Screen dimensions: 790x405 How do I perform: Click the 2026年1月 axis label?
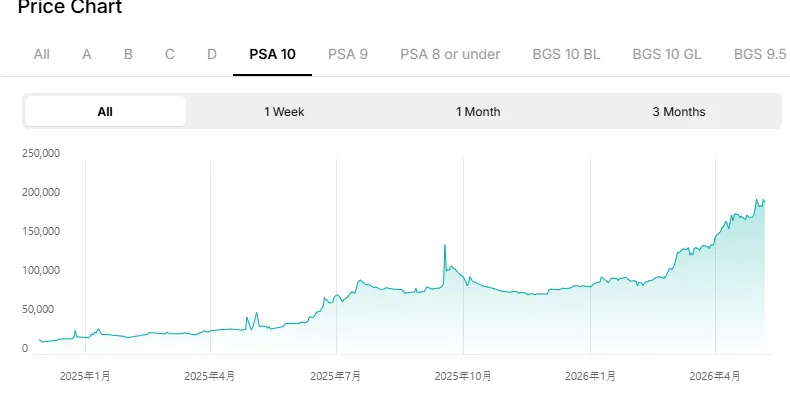pyautogui.click(x=590, y=376)
